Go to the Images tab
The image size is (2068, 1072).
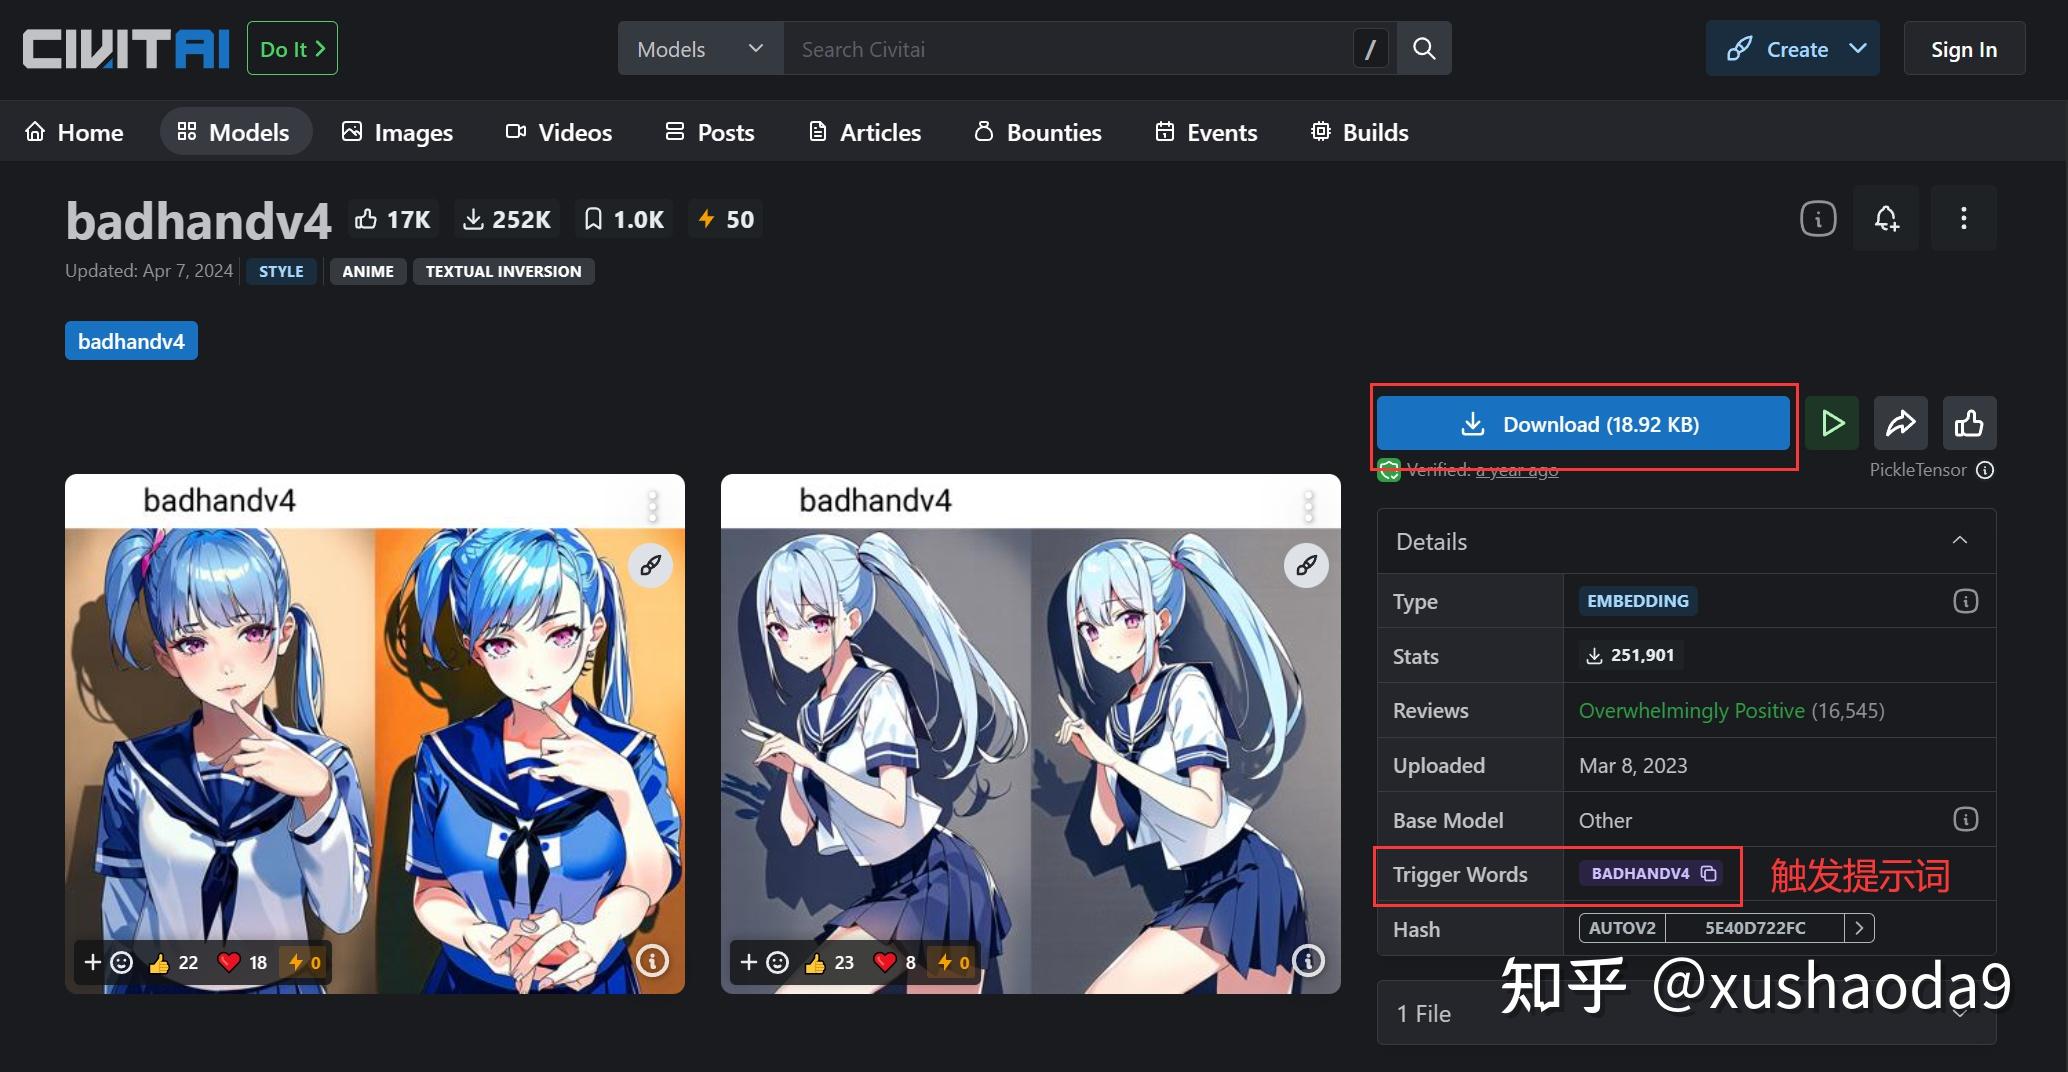click(x=397, y=132)
